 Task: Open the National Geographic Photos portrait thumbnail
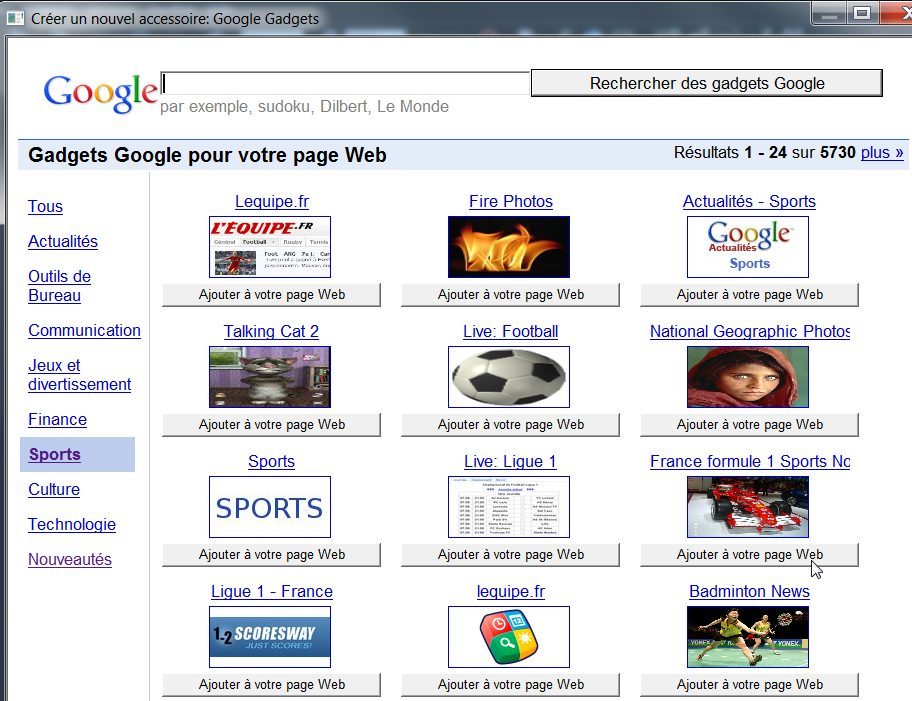[748, 376]
